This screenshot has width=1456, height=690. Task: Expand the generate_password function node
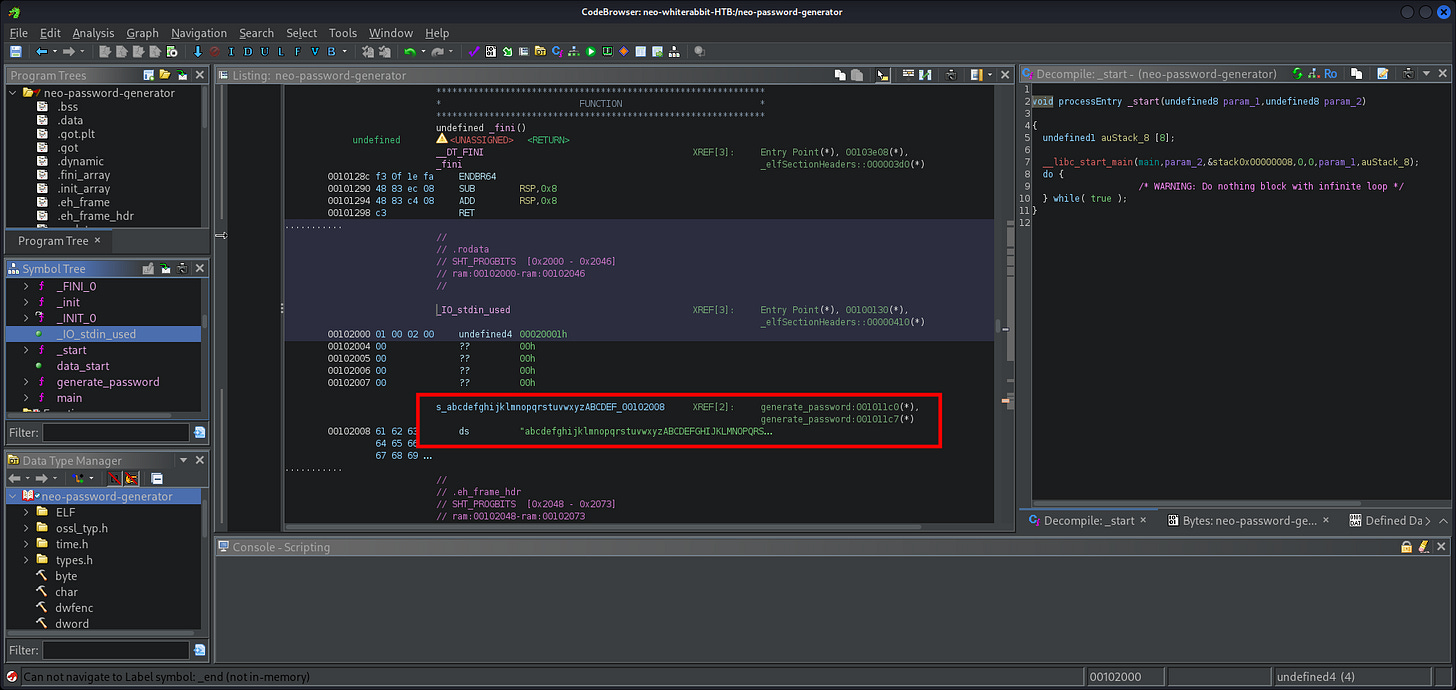26,382
